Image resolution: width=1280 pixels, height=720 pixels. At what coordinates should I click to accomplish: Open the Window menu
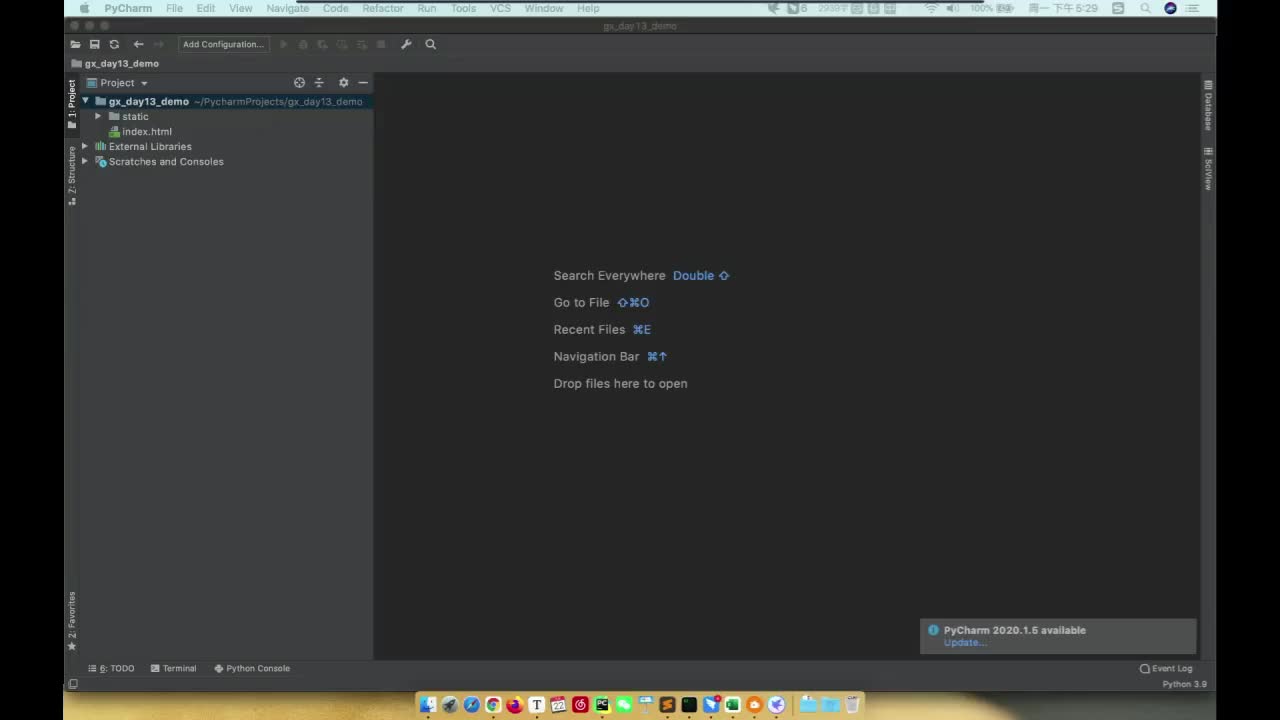coord(544,8)
